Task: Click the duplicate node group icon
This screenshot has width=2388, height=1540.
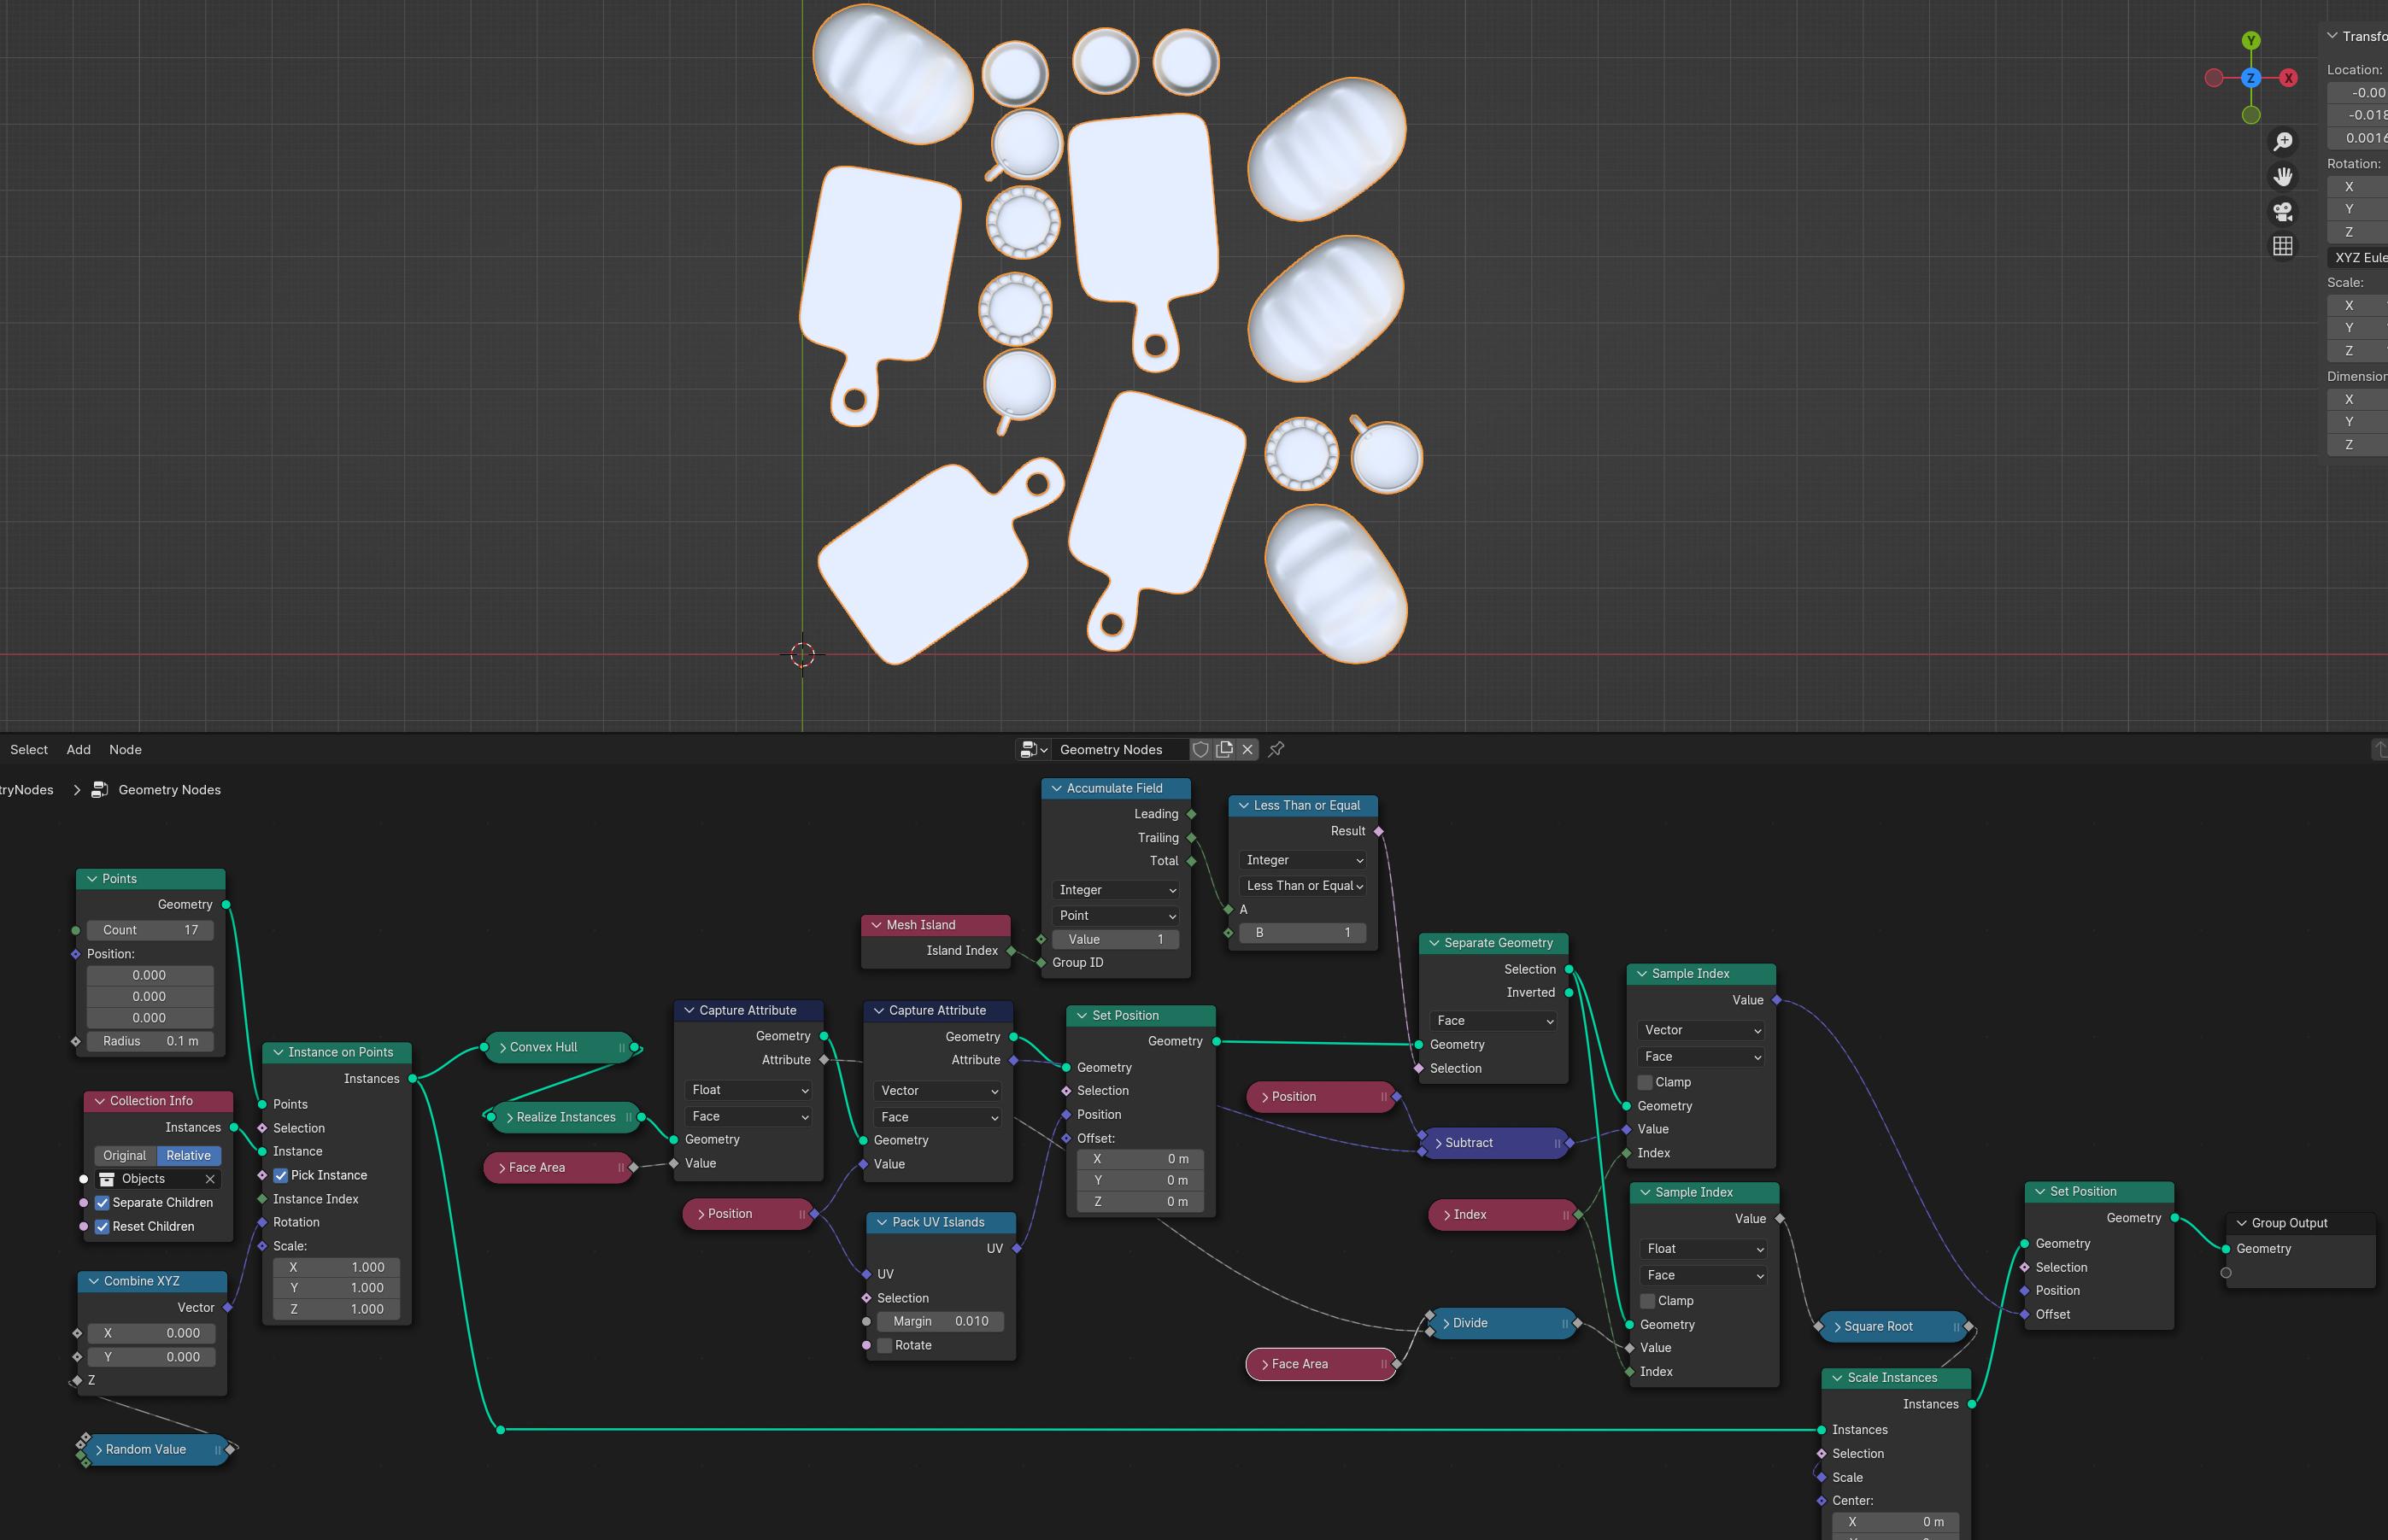Action: click(x=1224, y=749)
